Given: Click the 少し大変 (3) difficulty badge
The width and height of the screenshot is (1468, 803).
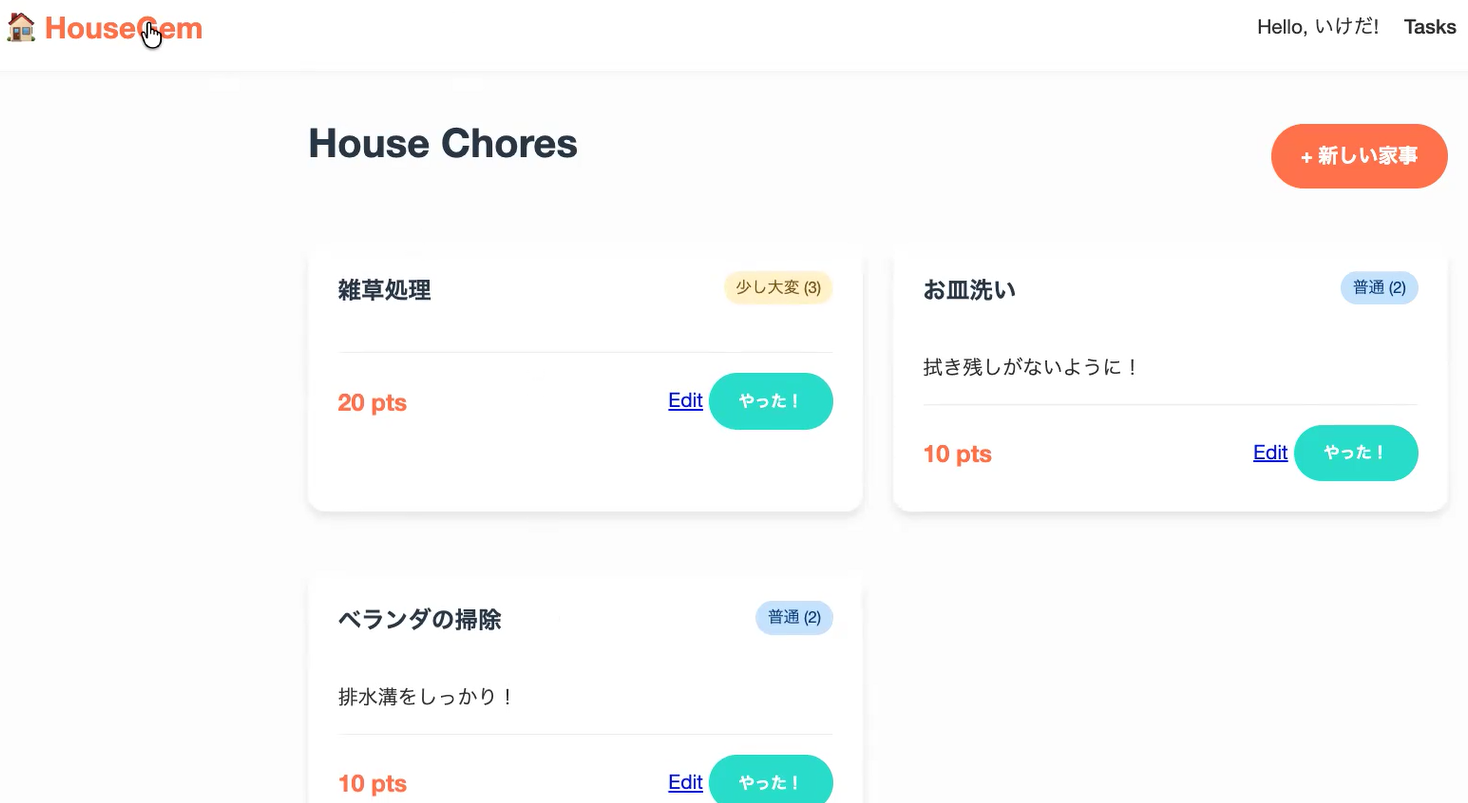Looking at the screenshot, I should 778,288.
